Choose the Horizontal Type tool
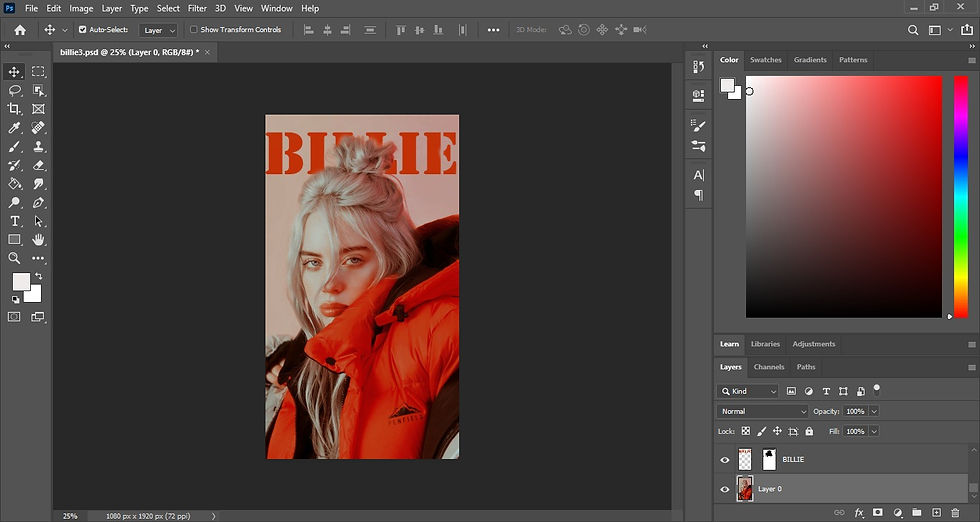980x522 pixels. click(x=15, y=221)
